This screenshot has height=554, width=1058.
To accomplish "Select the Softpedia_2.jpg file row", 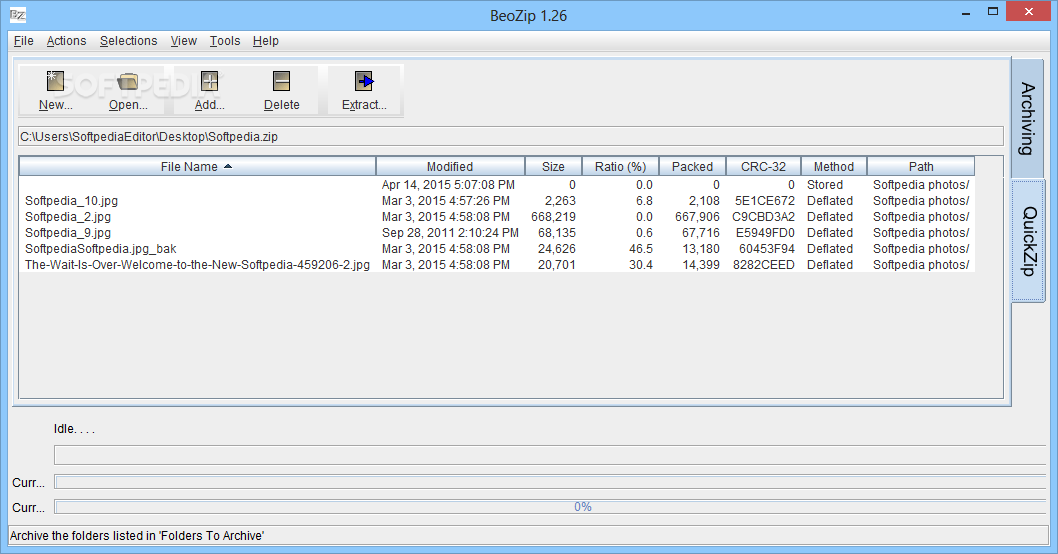I will (x=497, y=217).
